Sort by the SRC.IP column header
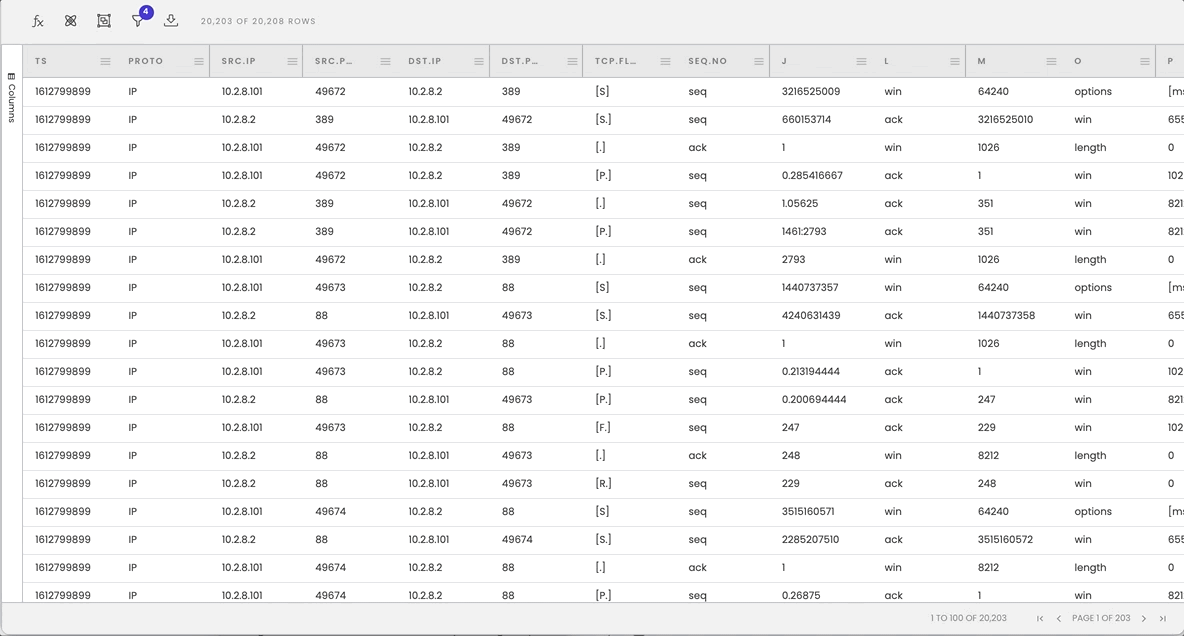1184x636 pixels. tap(239, 61)
